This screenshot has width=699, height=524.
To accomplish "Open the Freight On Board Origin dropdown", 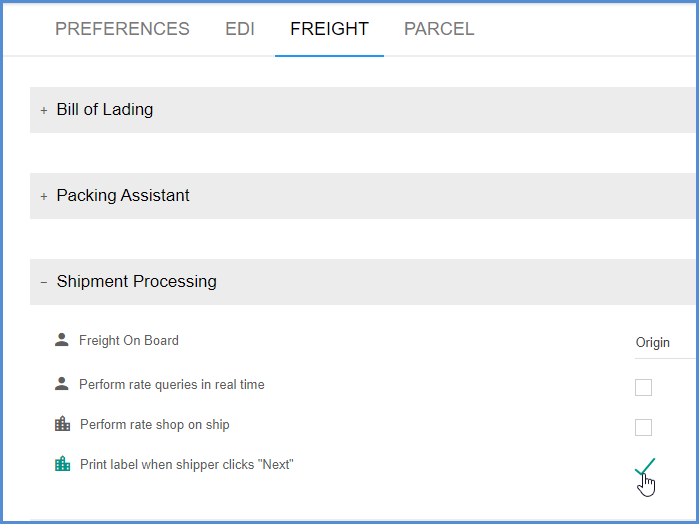I will [666, 343].
